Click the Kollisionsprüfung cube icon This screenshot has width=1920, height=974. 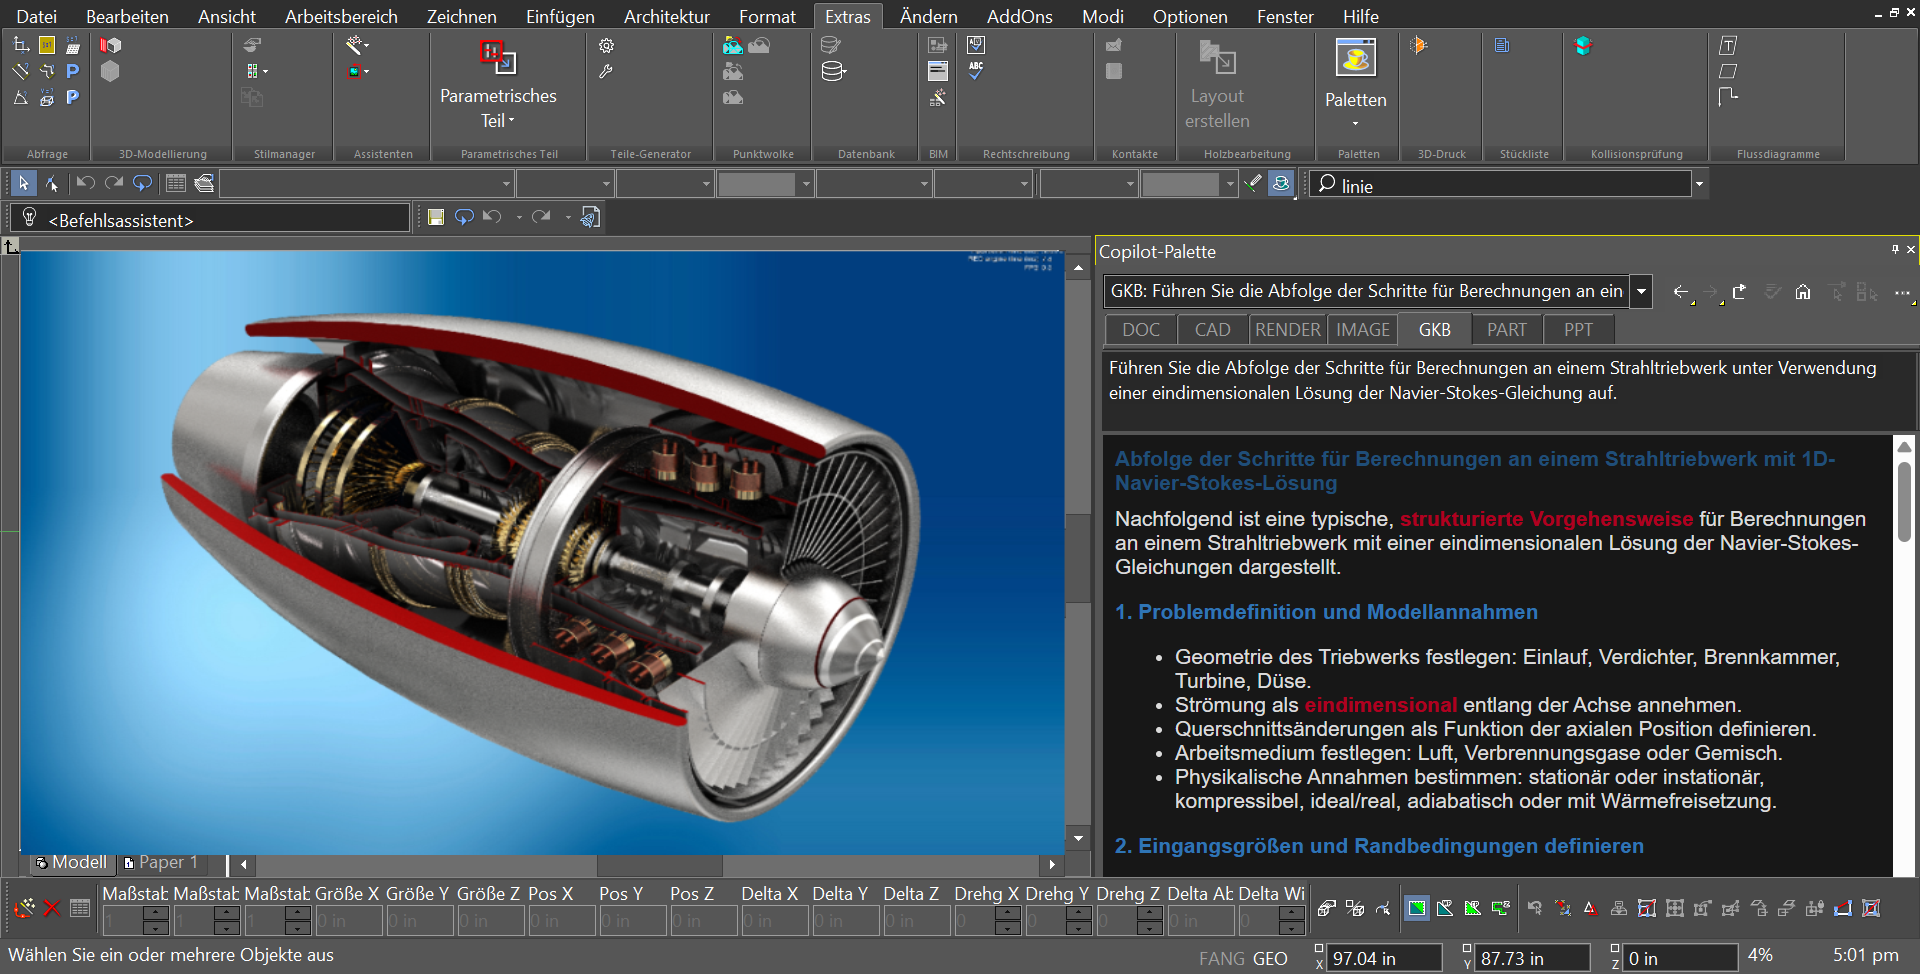[x=1583, y=46]
